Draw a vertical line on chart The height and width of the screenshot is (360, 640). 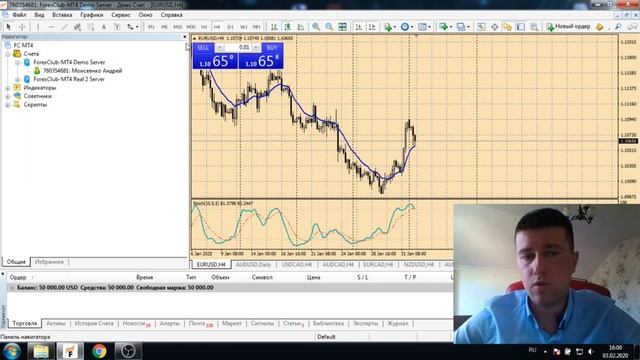click(38, 27)
